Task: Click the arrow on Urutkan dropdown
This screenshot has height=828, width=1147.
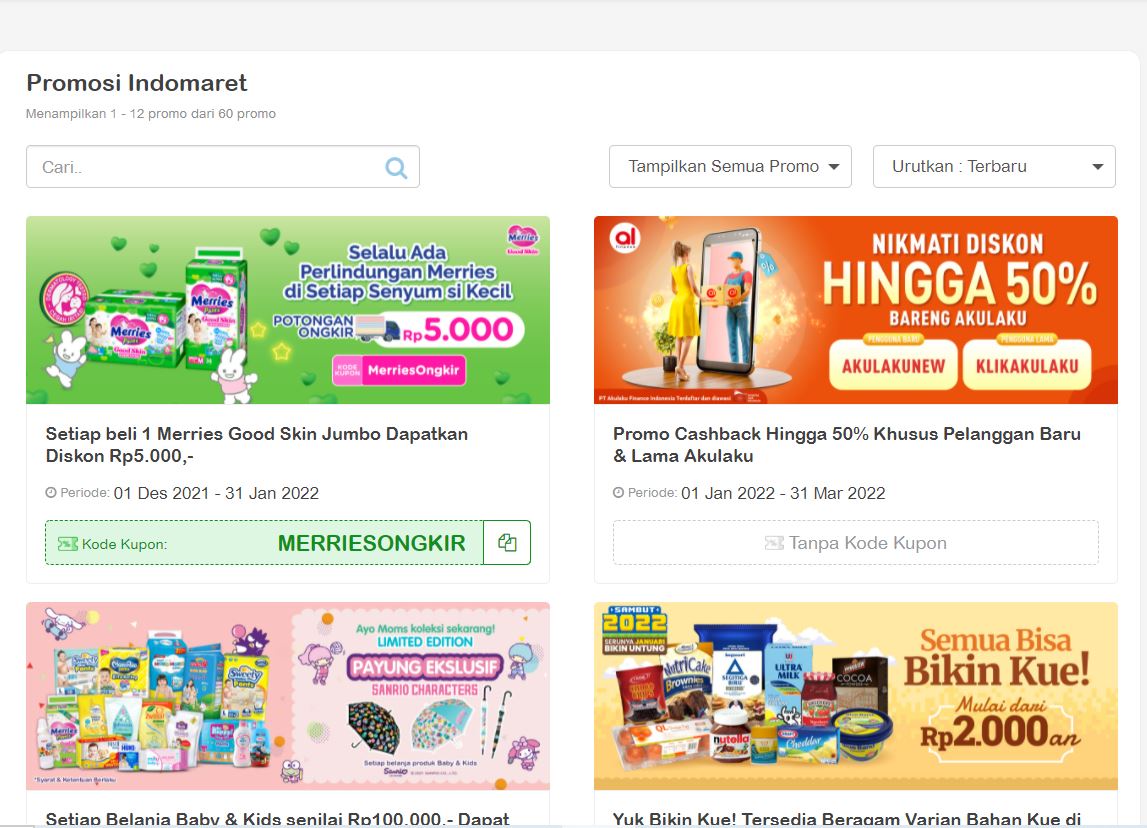Action: point(1097,167)
